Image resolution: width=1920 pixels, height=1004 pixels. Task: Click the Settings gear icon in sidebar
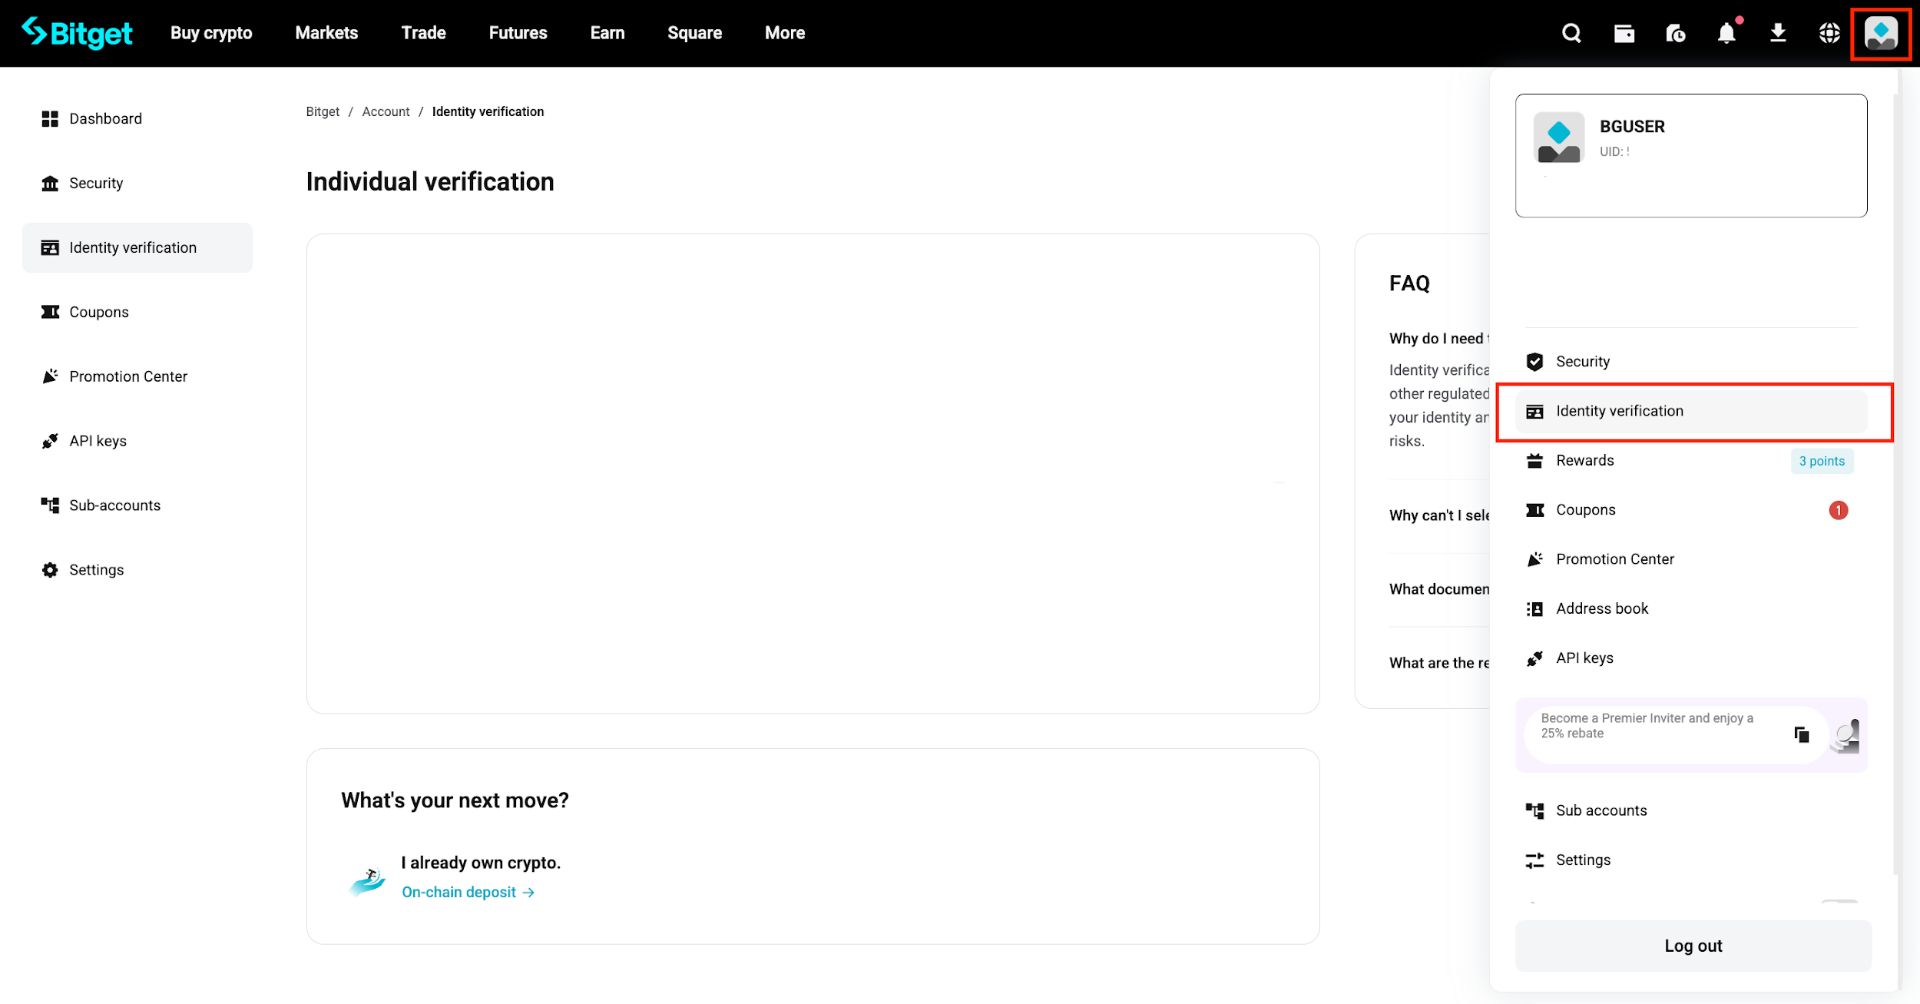(50, 570)
